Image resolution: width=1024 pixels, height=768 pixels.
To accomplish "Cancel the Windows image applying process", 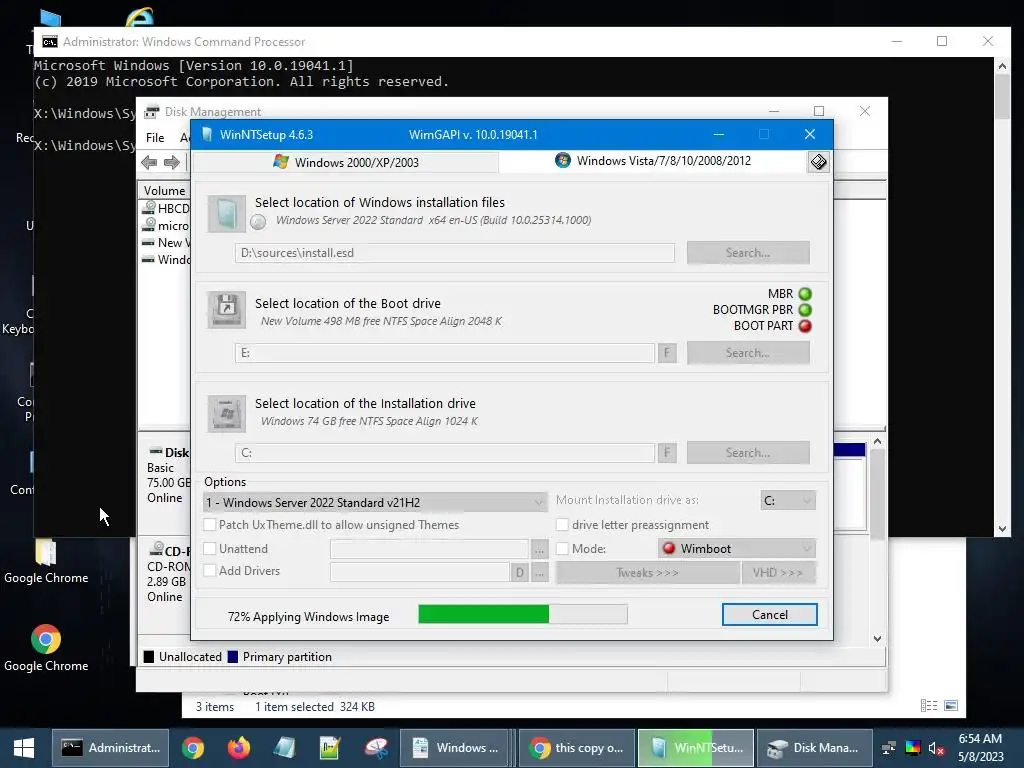I will click(x=769, y=615).
